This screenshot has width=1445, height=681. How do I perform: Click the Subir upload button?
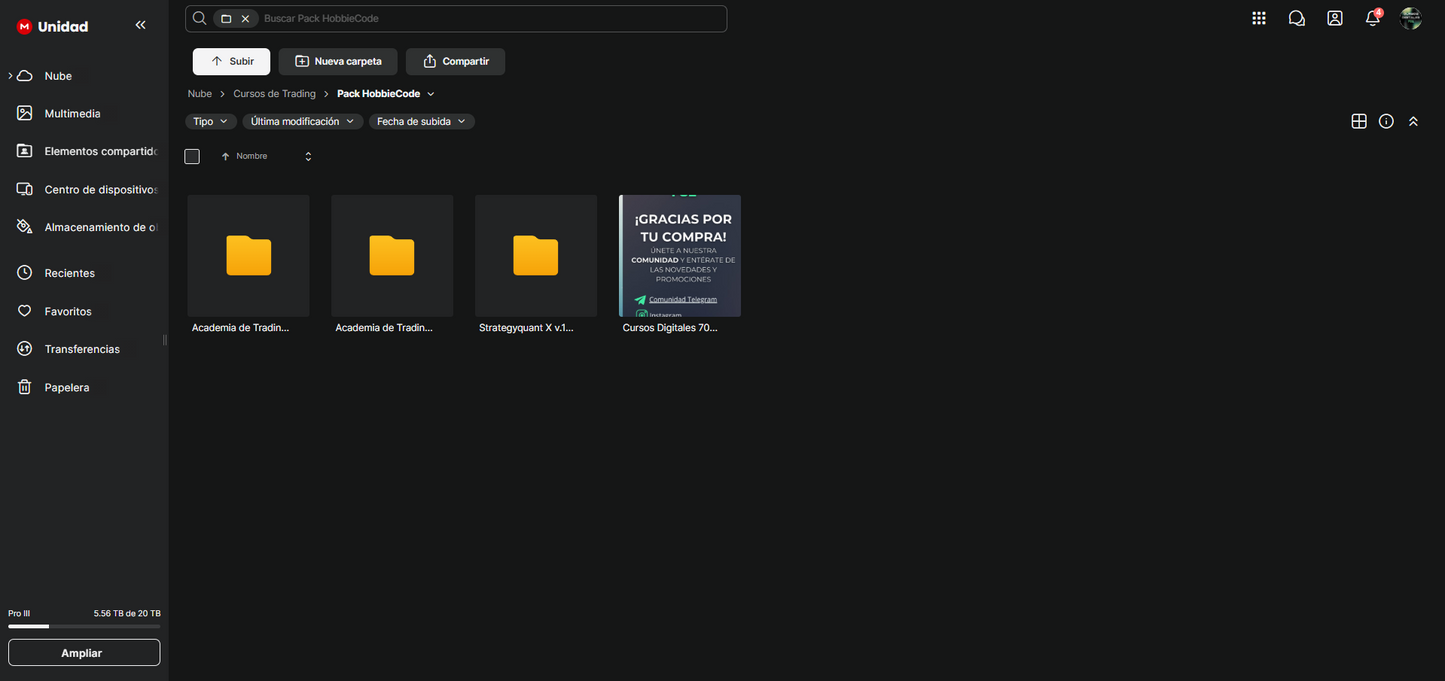pos(231,61)
